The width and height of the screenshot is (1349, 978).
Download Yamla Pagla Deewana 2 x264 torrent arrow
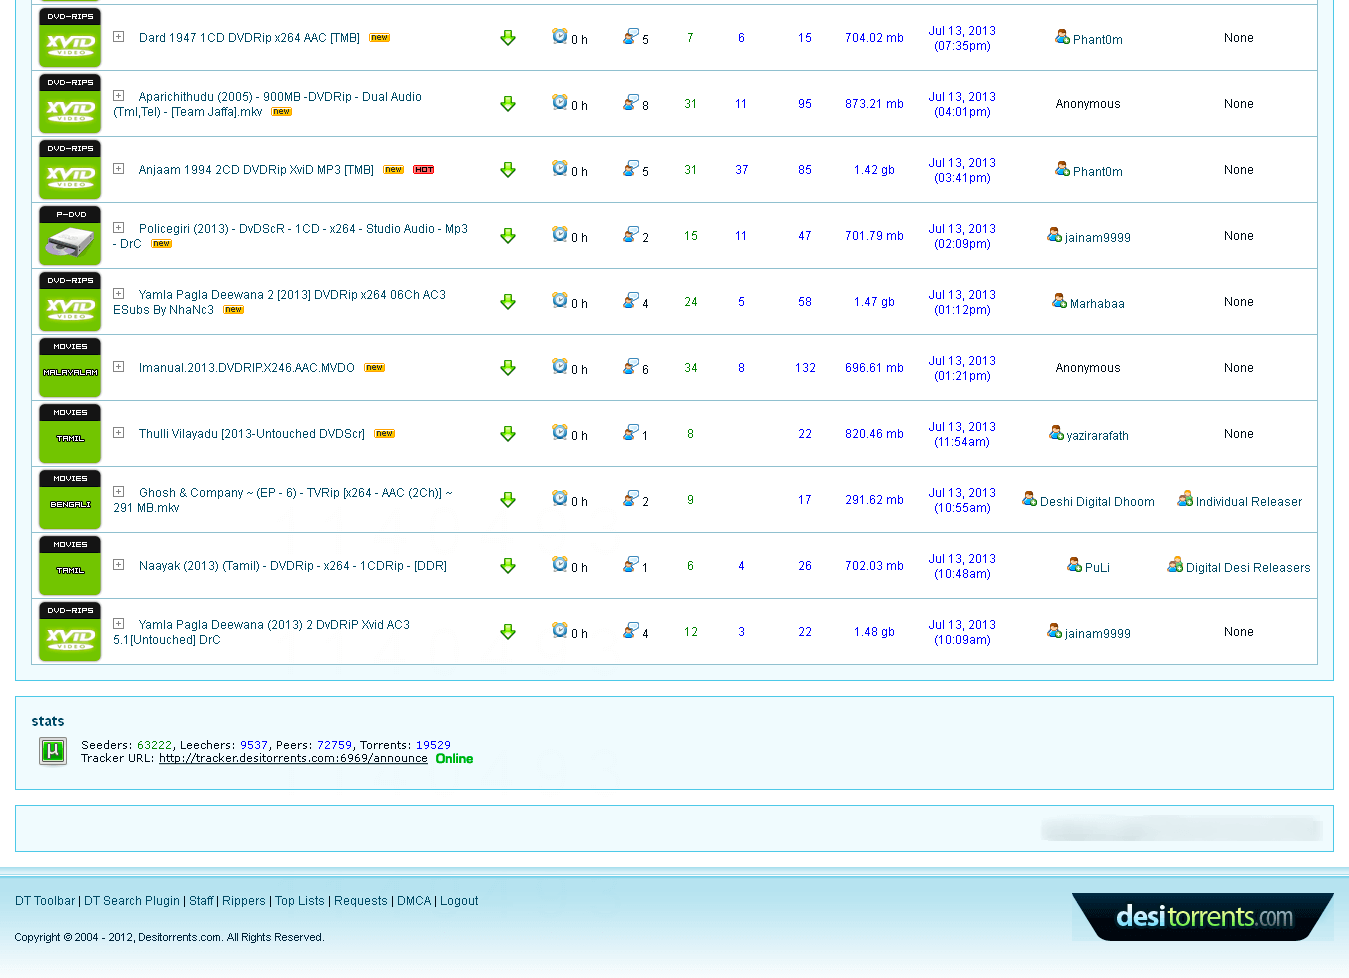coord(508,302)
